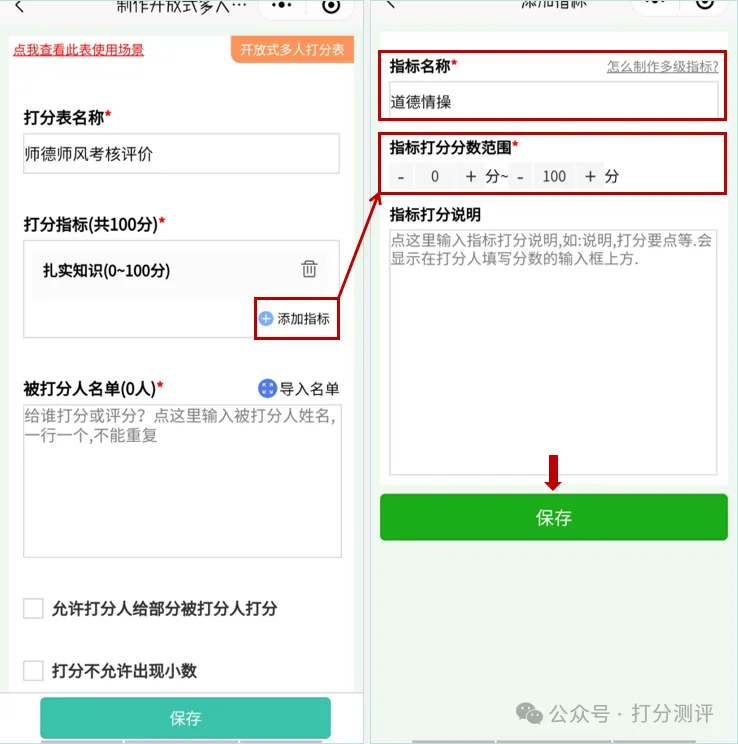Screen dimensions: 738x744
Task: Click the green 保存 button
Action: (x=553, y=517)
